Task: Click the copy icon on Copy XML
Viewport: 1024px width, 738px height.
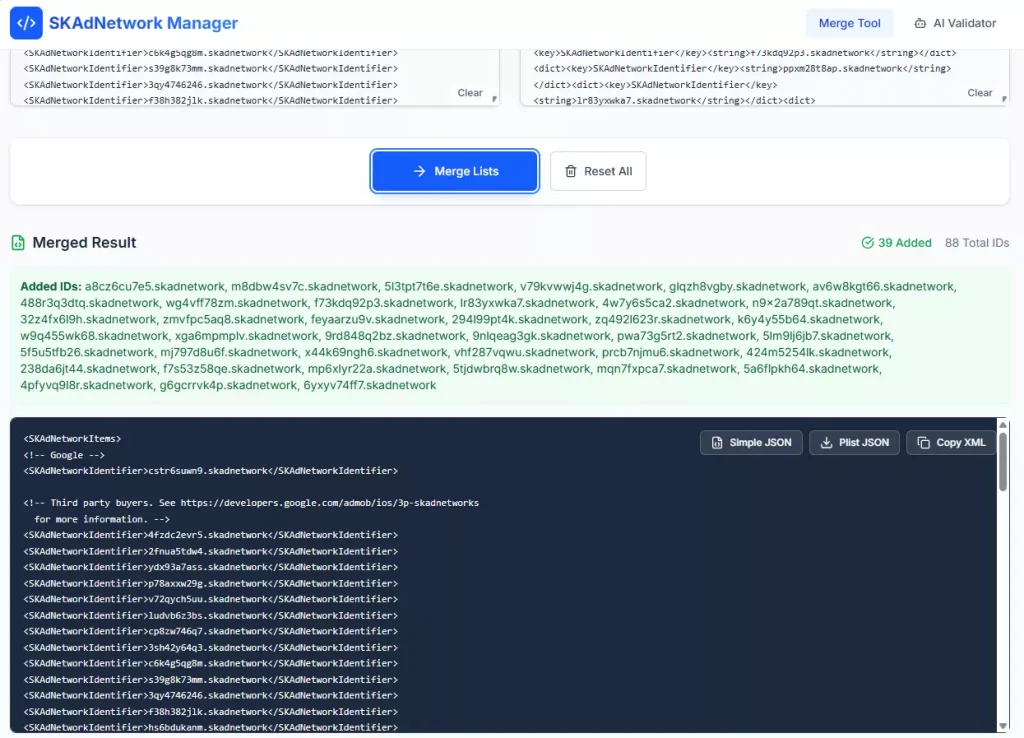Action: point(922,443)
